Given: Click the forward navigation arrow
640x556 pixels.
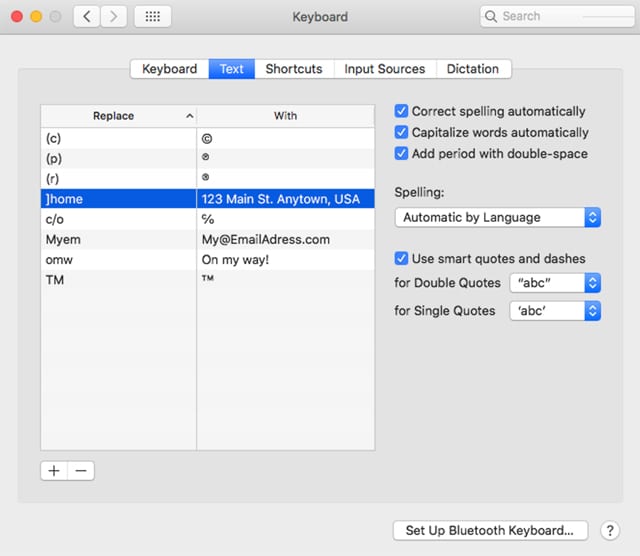Looking at the screenshot, I should coord(114,16).
